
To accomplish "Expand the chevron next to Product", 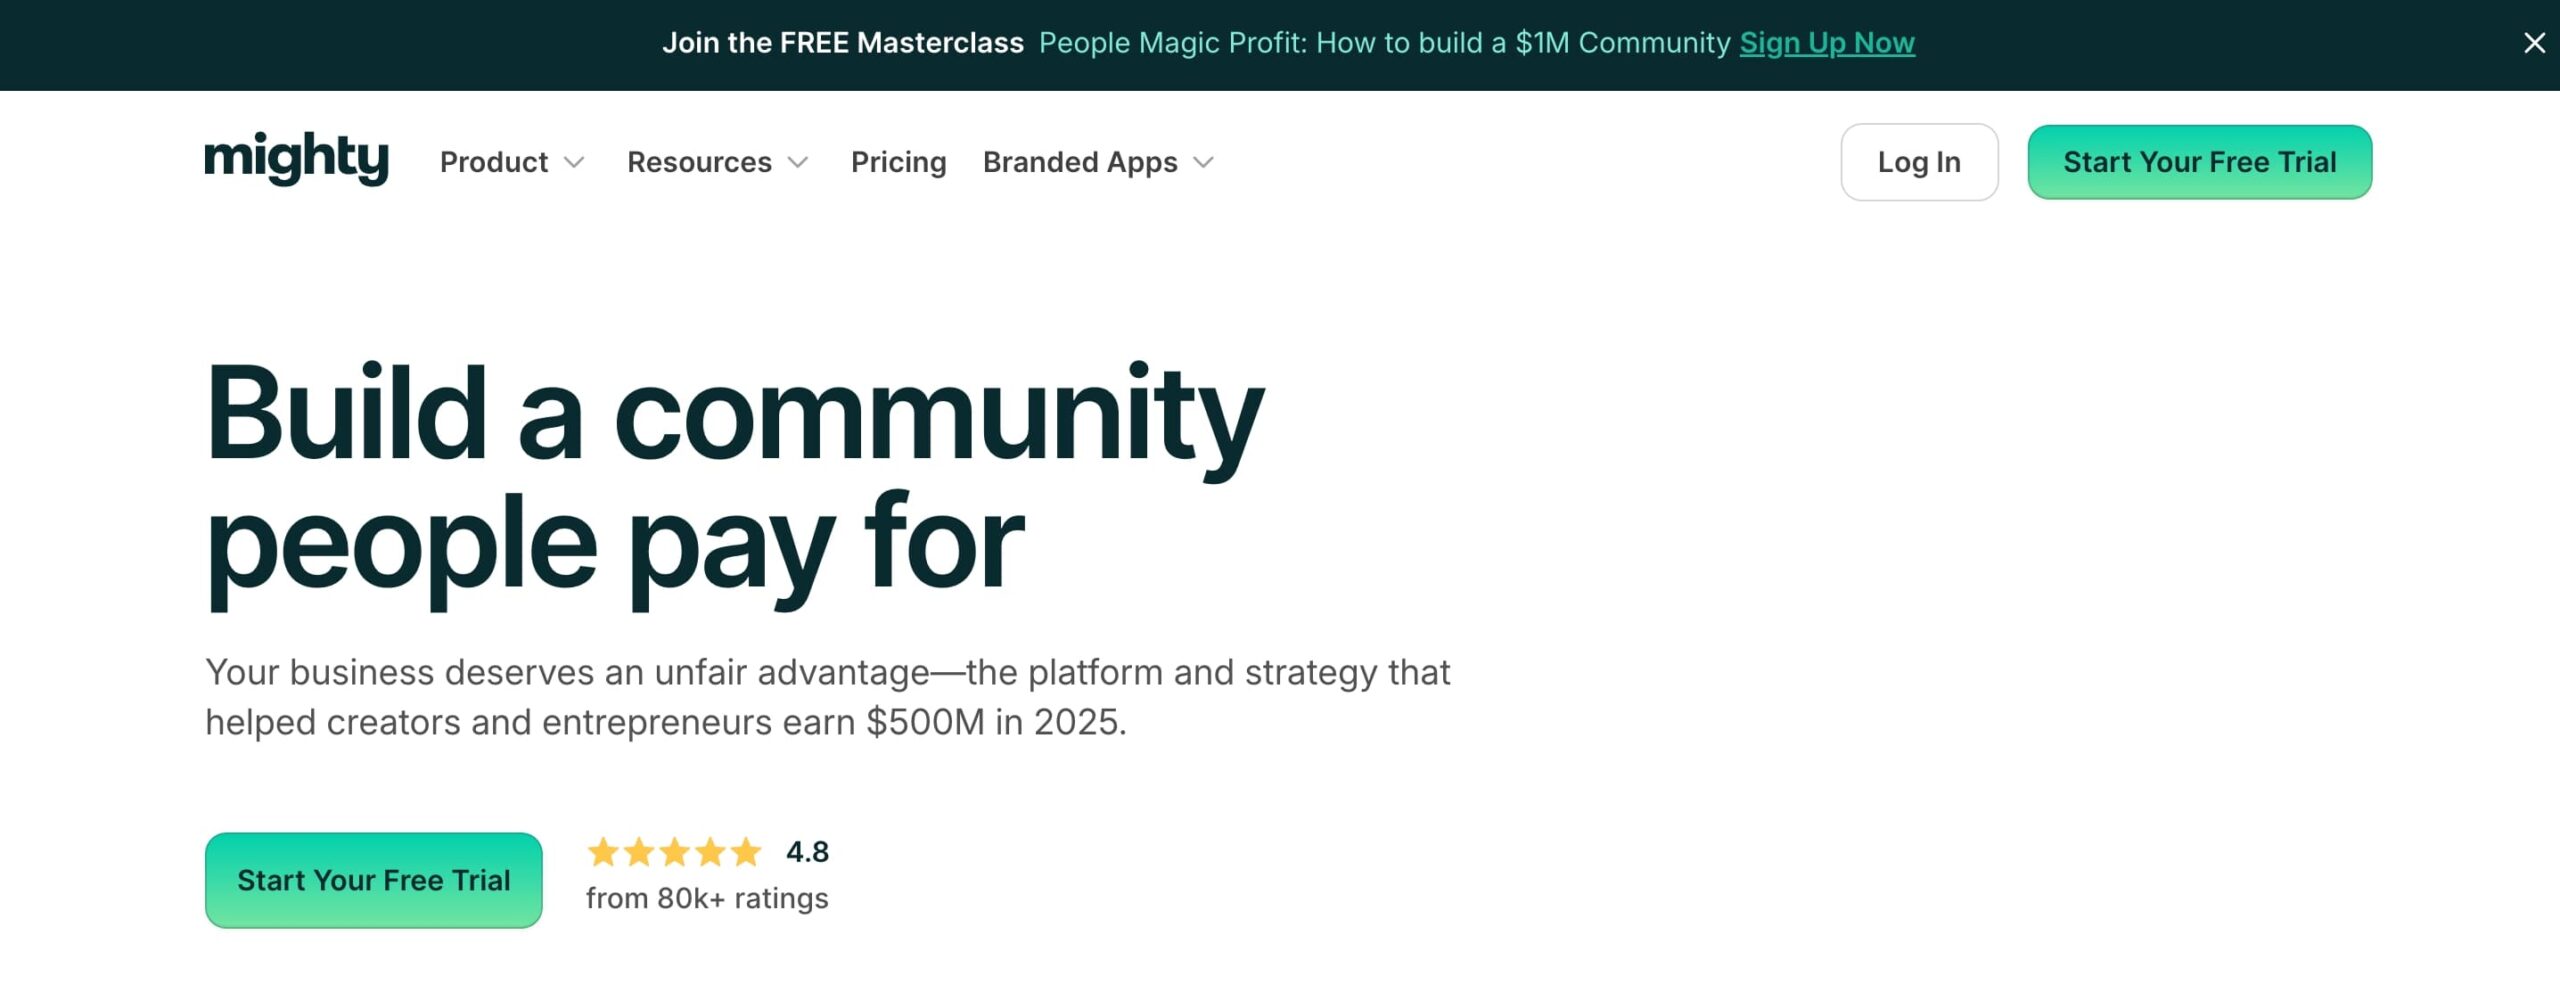I will [574, 162].
